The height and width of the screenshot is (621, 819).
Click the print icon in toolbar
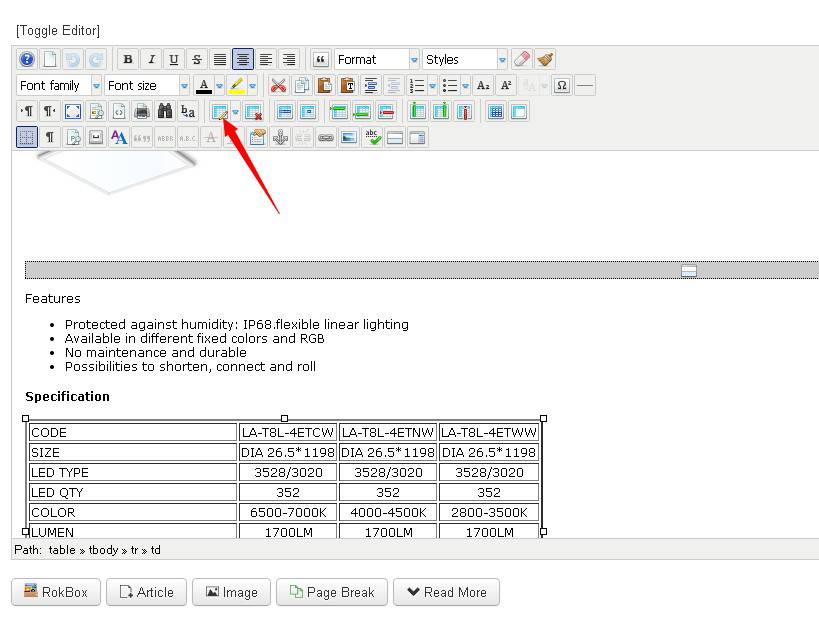pos(142,112)
